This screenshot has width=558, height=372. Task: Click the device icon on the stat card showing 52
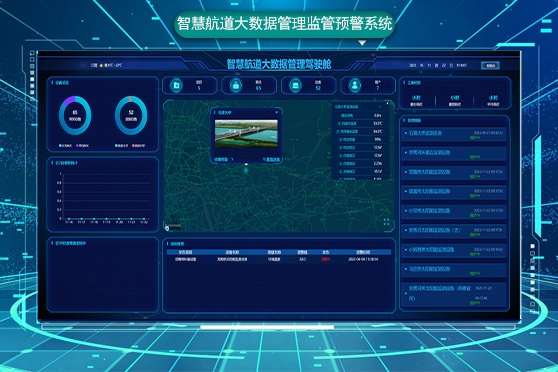[x=295, y=85]
